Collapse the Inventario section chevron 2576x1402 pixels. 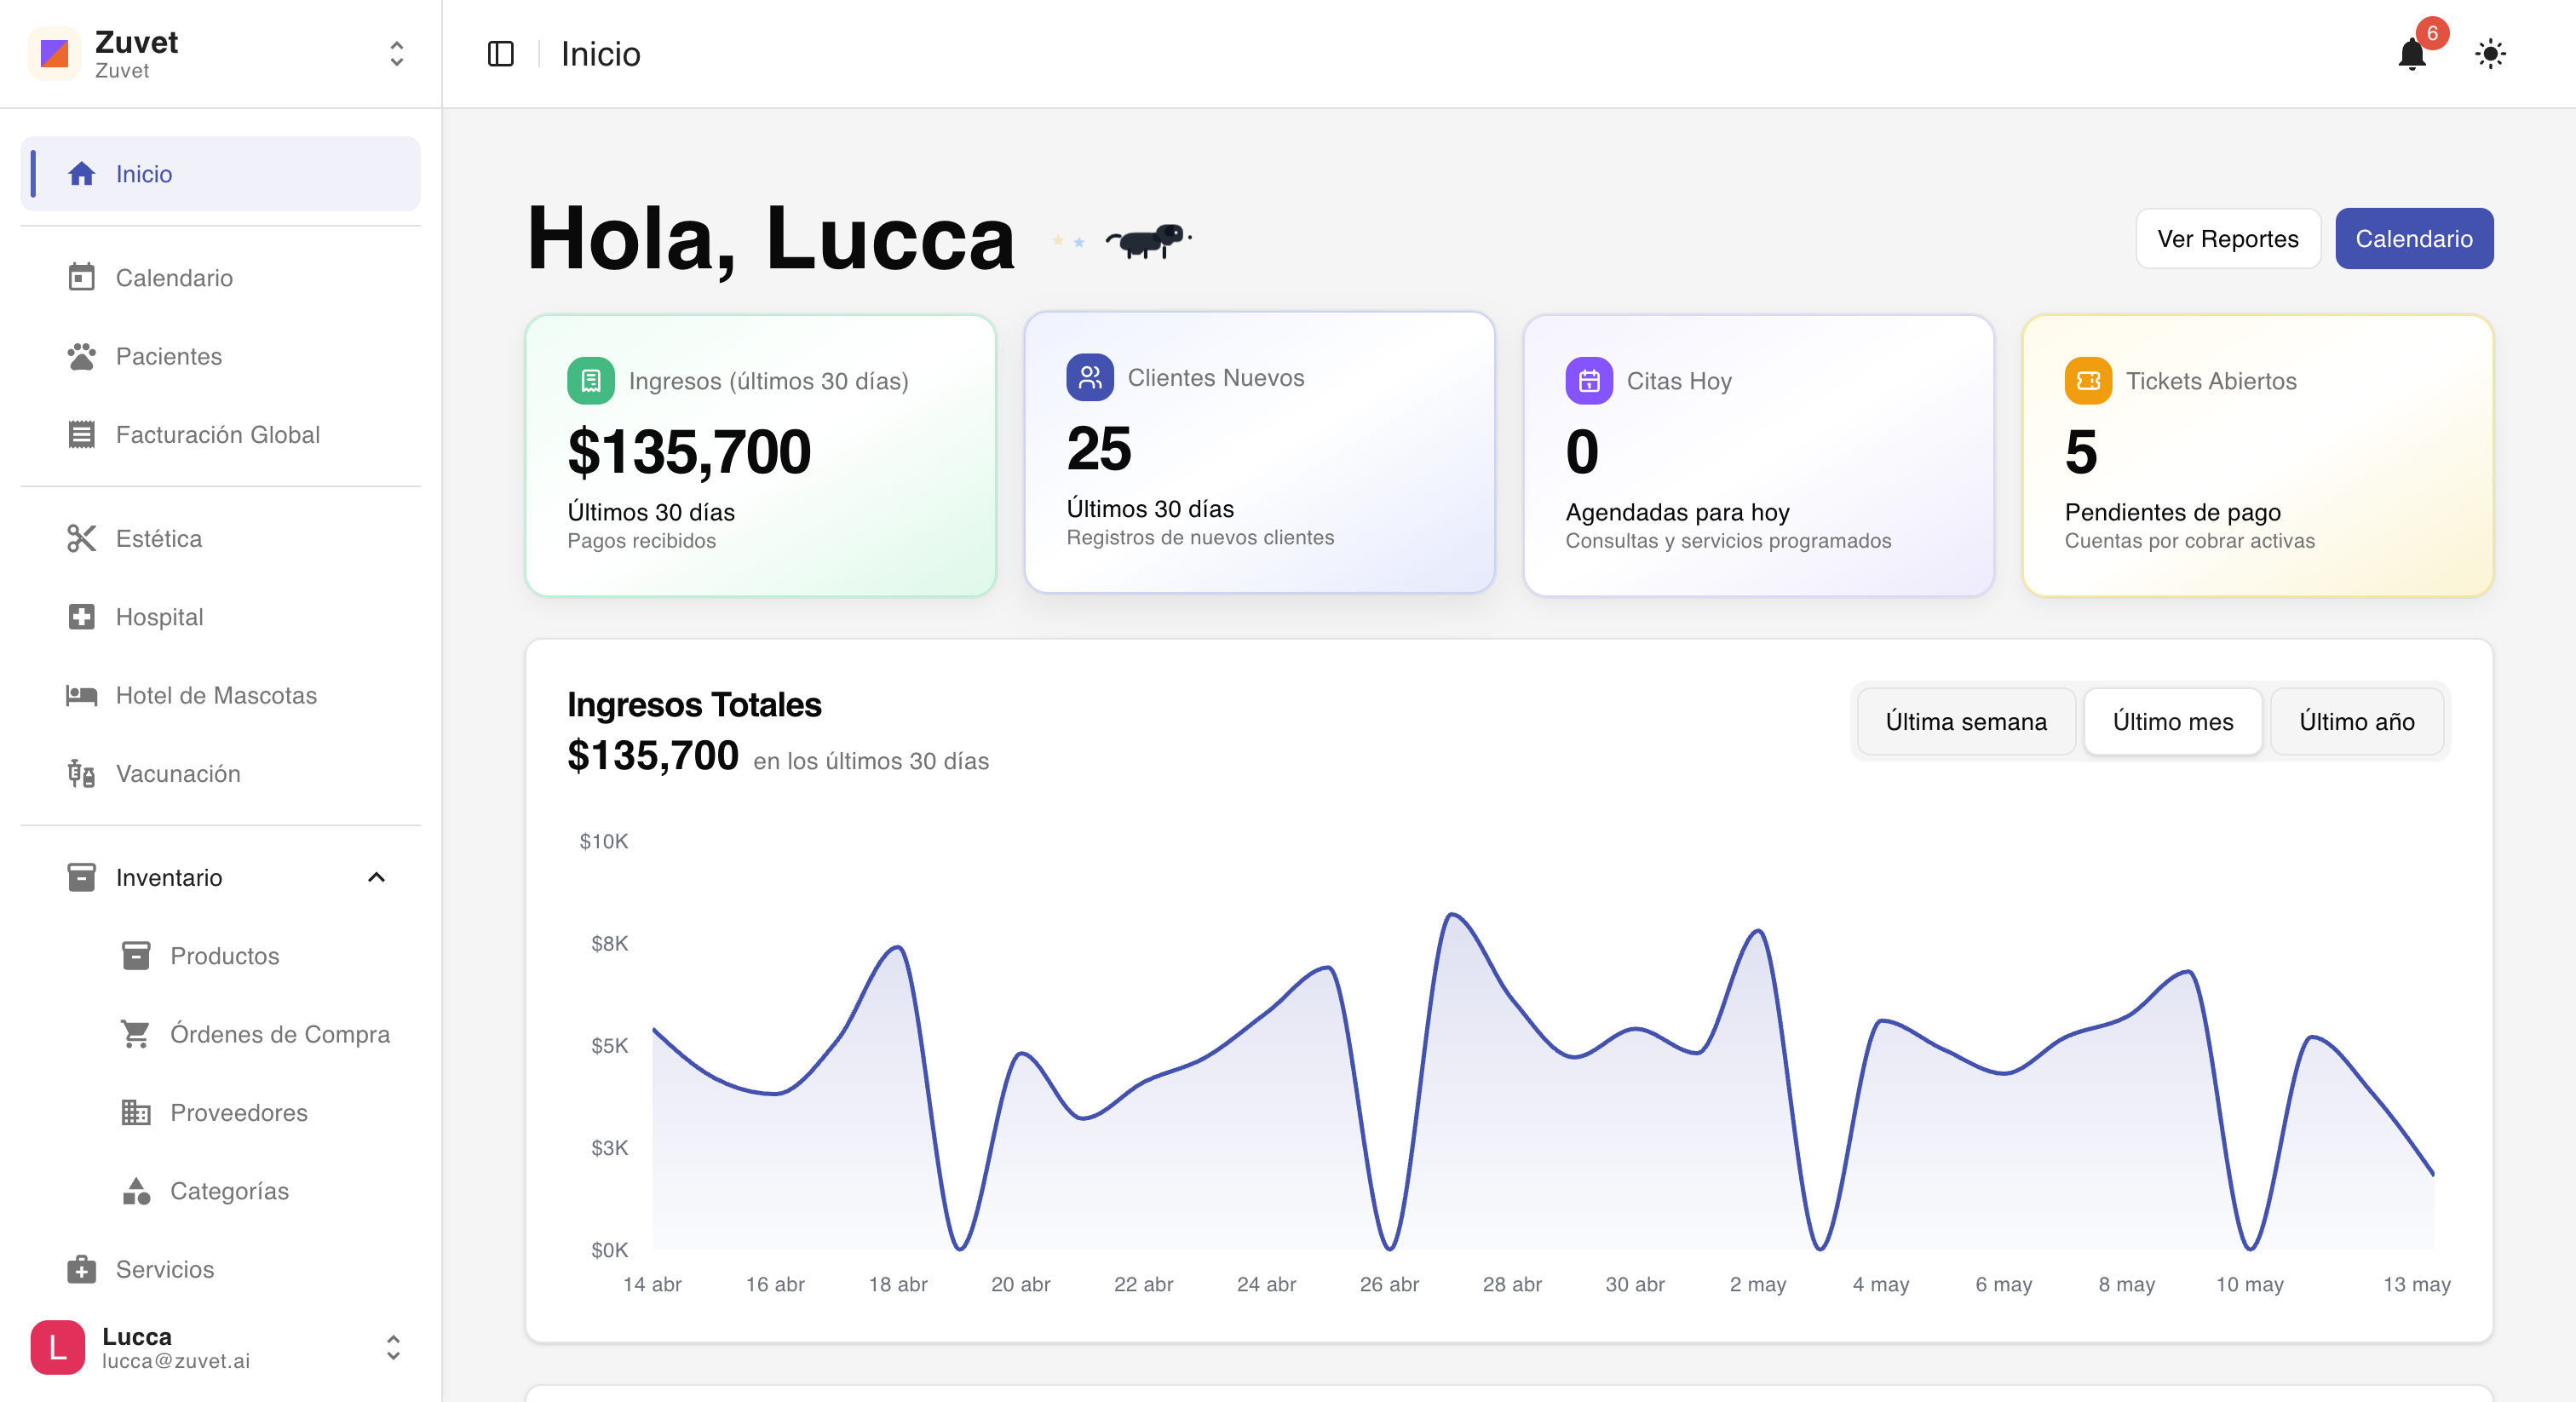[376, 877]
